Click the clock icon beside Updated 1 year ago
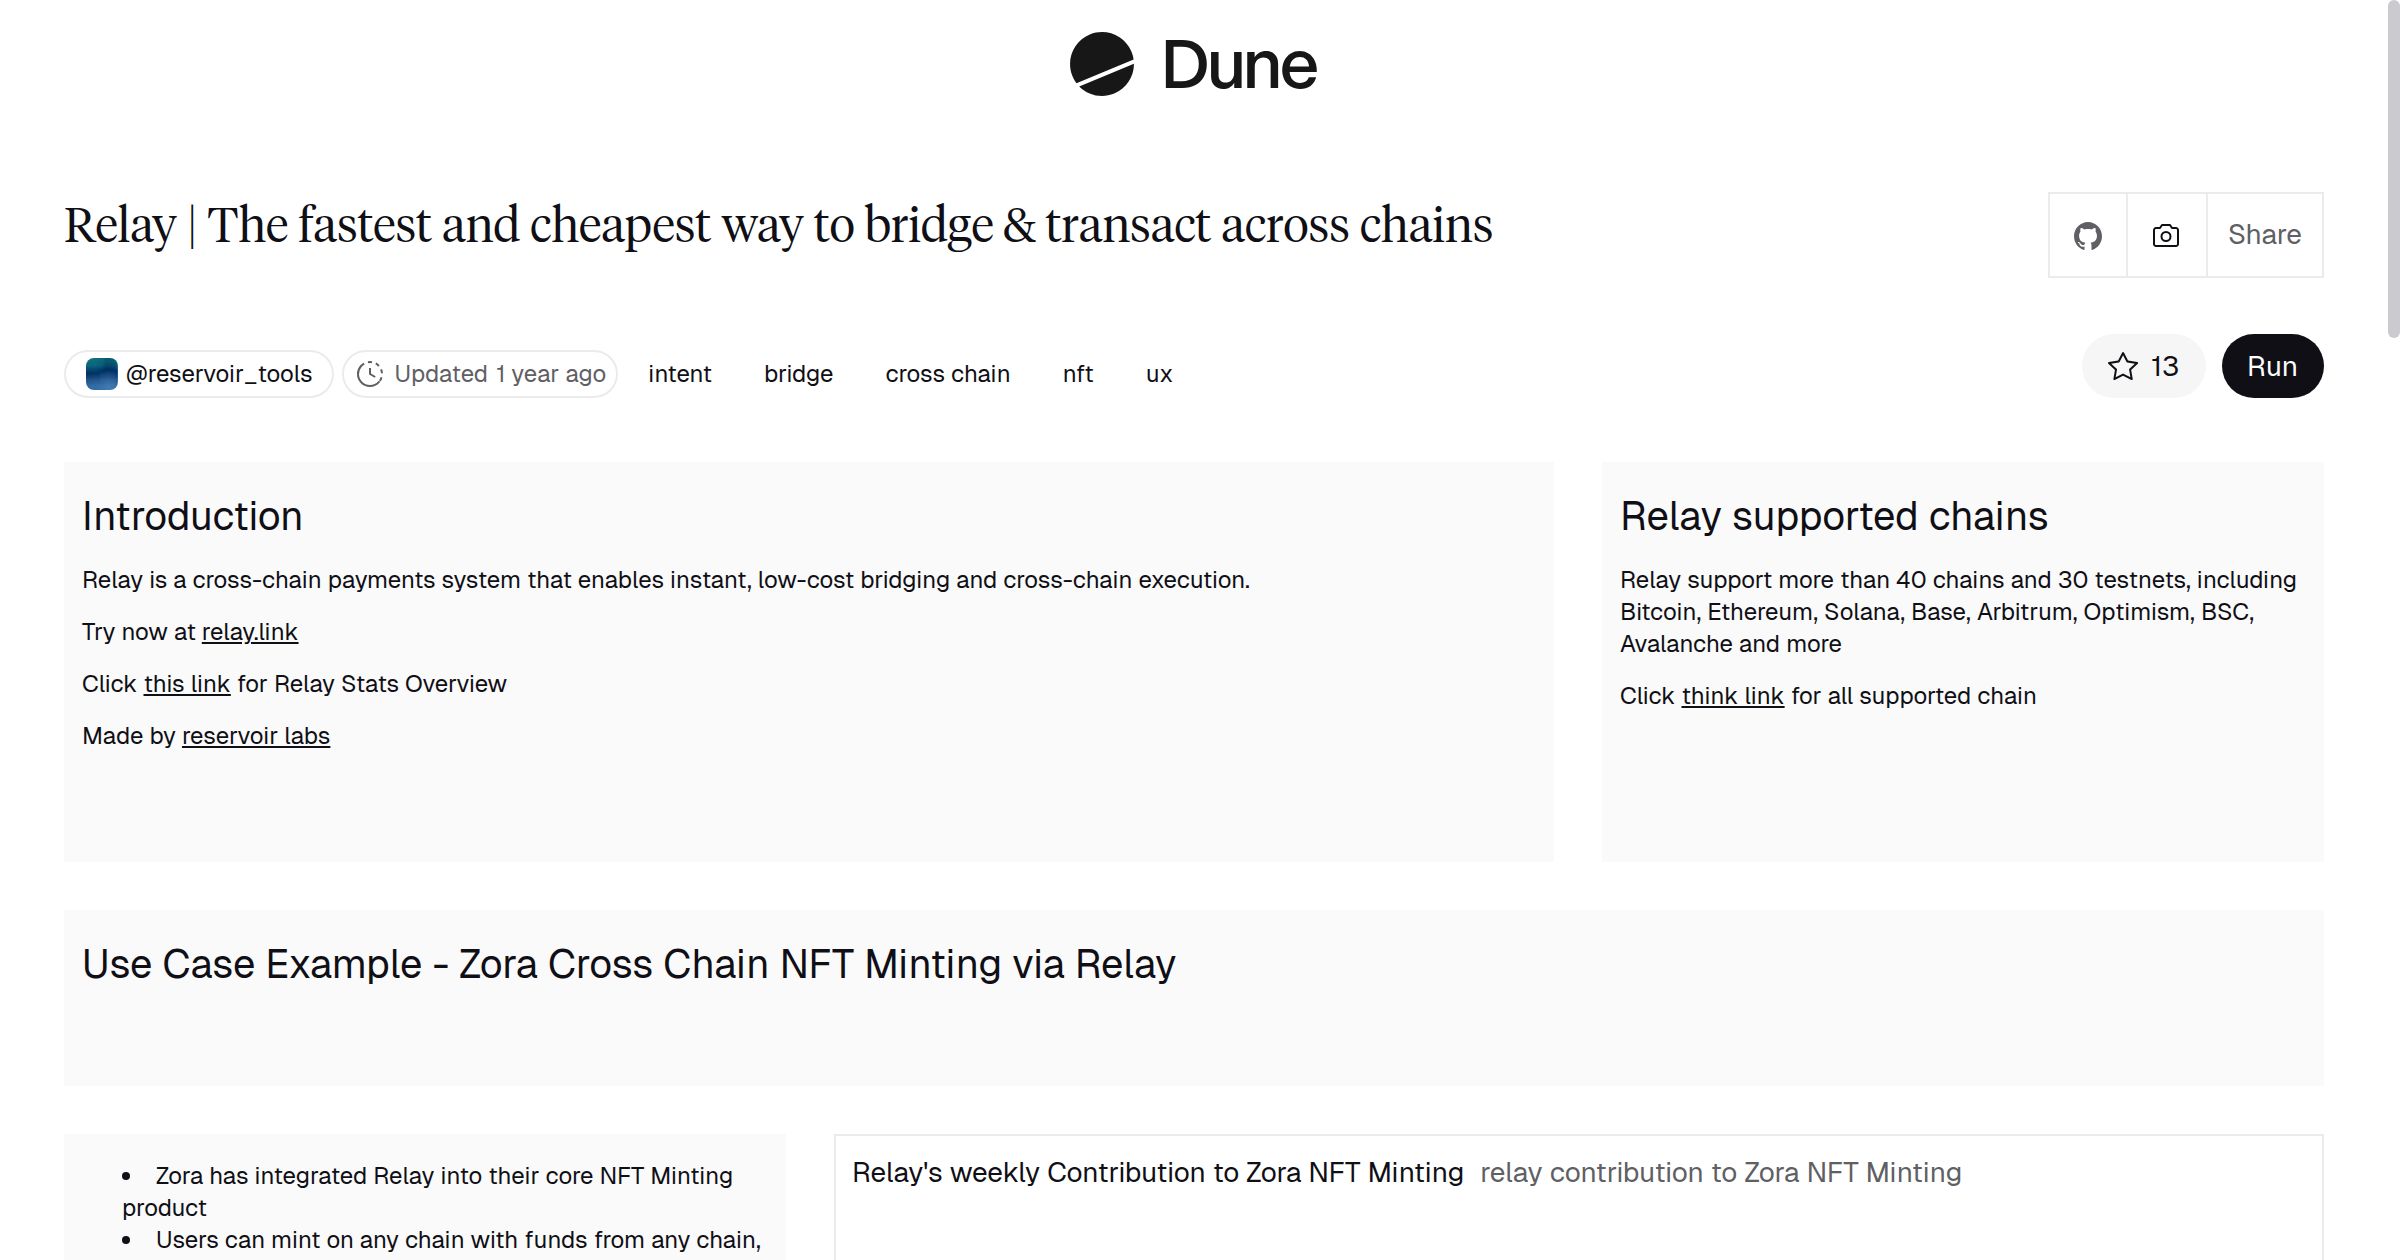 pos(371,373)
